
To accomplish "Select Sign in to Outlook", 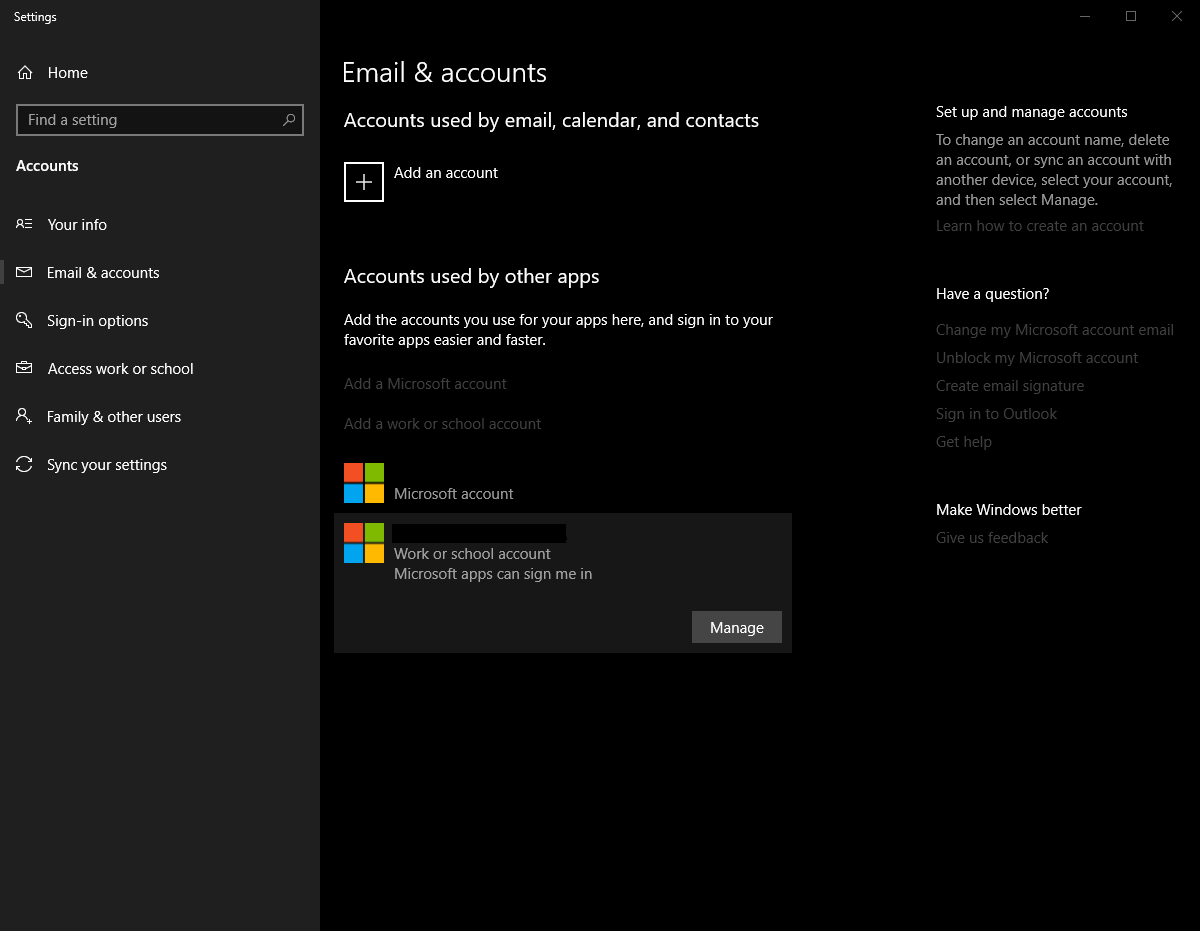I will [996, 413].
